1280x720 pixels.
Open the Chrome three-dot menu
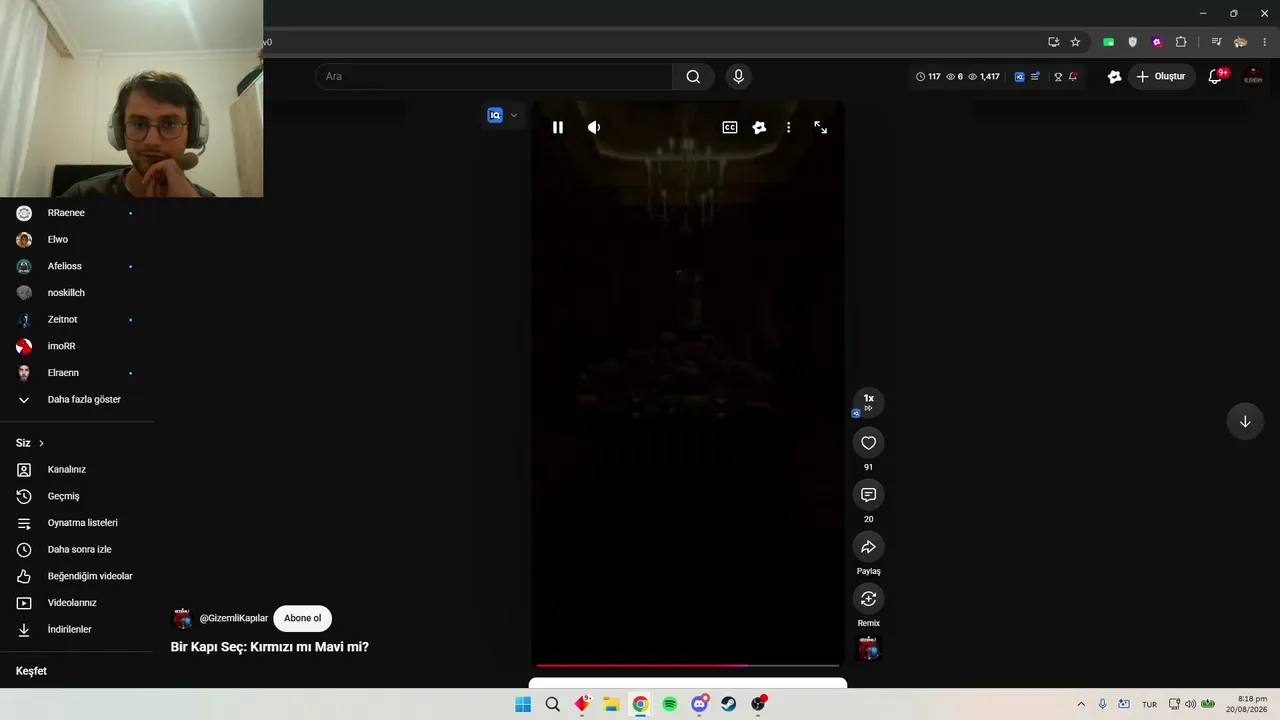pos(1264,42)
